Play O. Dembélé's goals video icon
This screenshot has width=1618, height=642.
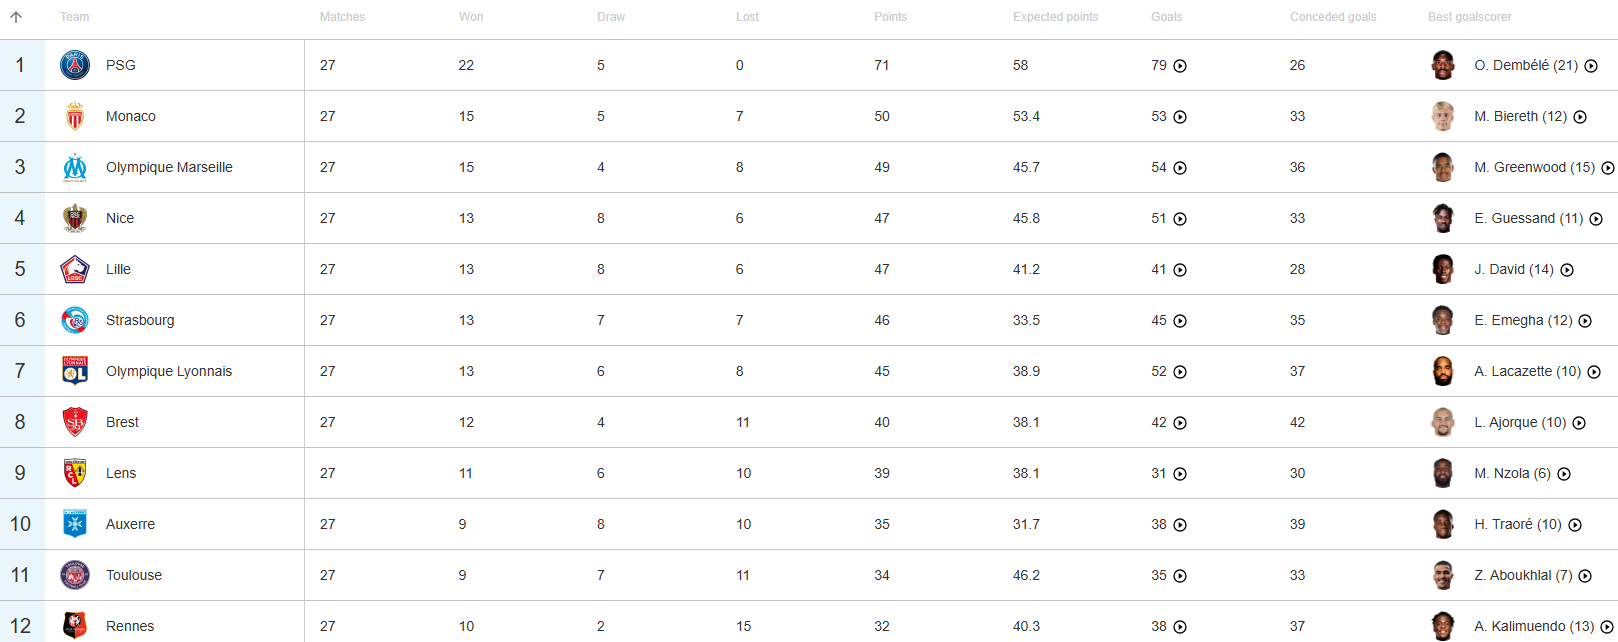[1591, 66]
